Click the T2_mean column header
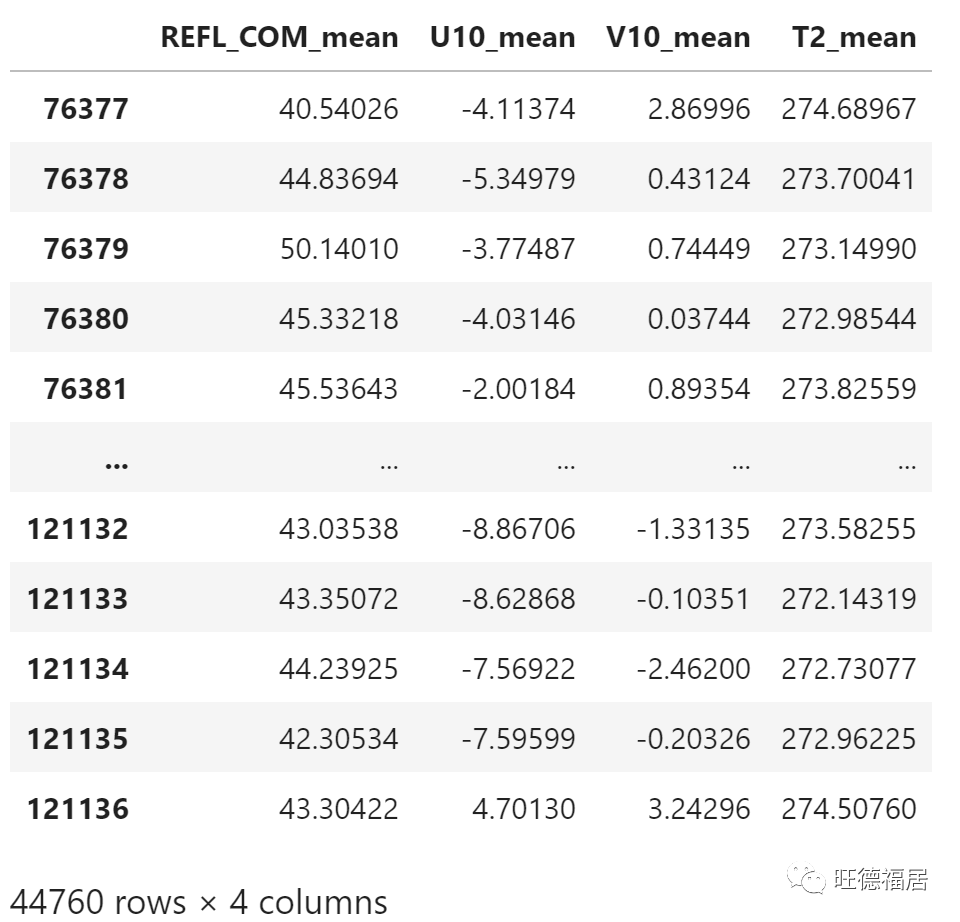The height and width of the screenshot is (922, 960). [853, 38]
